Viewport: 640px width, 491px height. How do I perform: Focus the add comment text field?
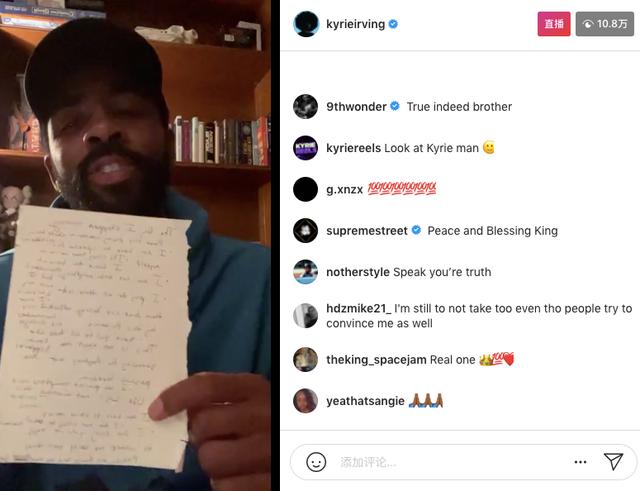453,462
